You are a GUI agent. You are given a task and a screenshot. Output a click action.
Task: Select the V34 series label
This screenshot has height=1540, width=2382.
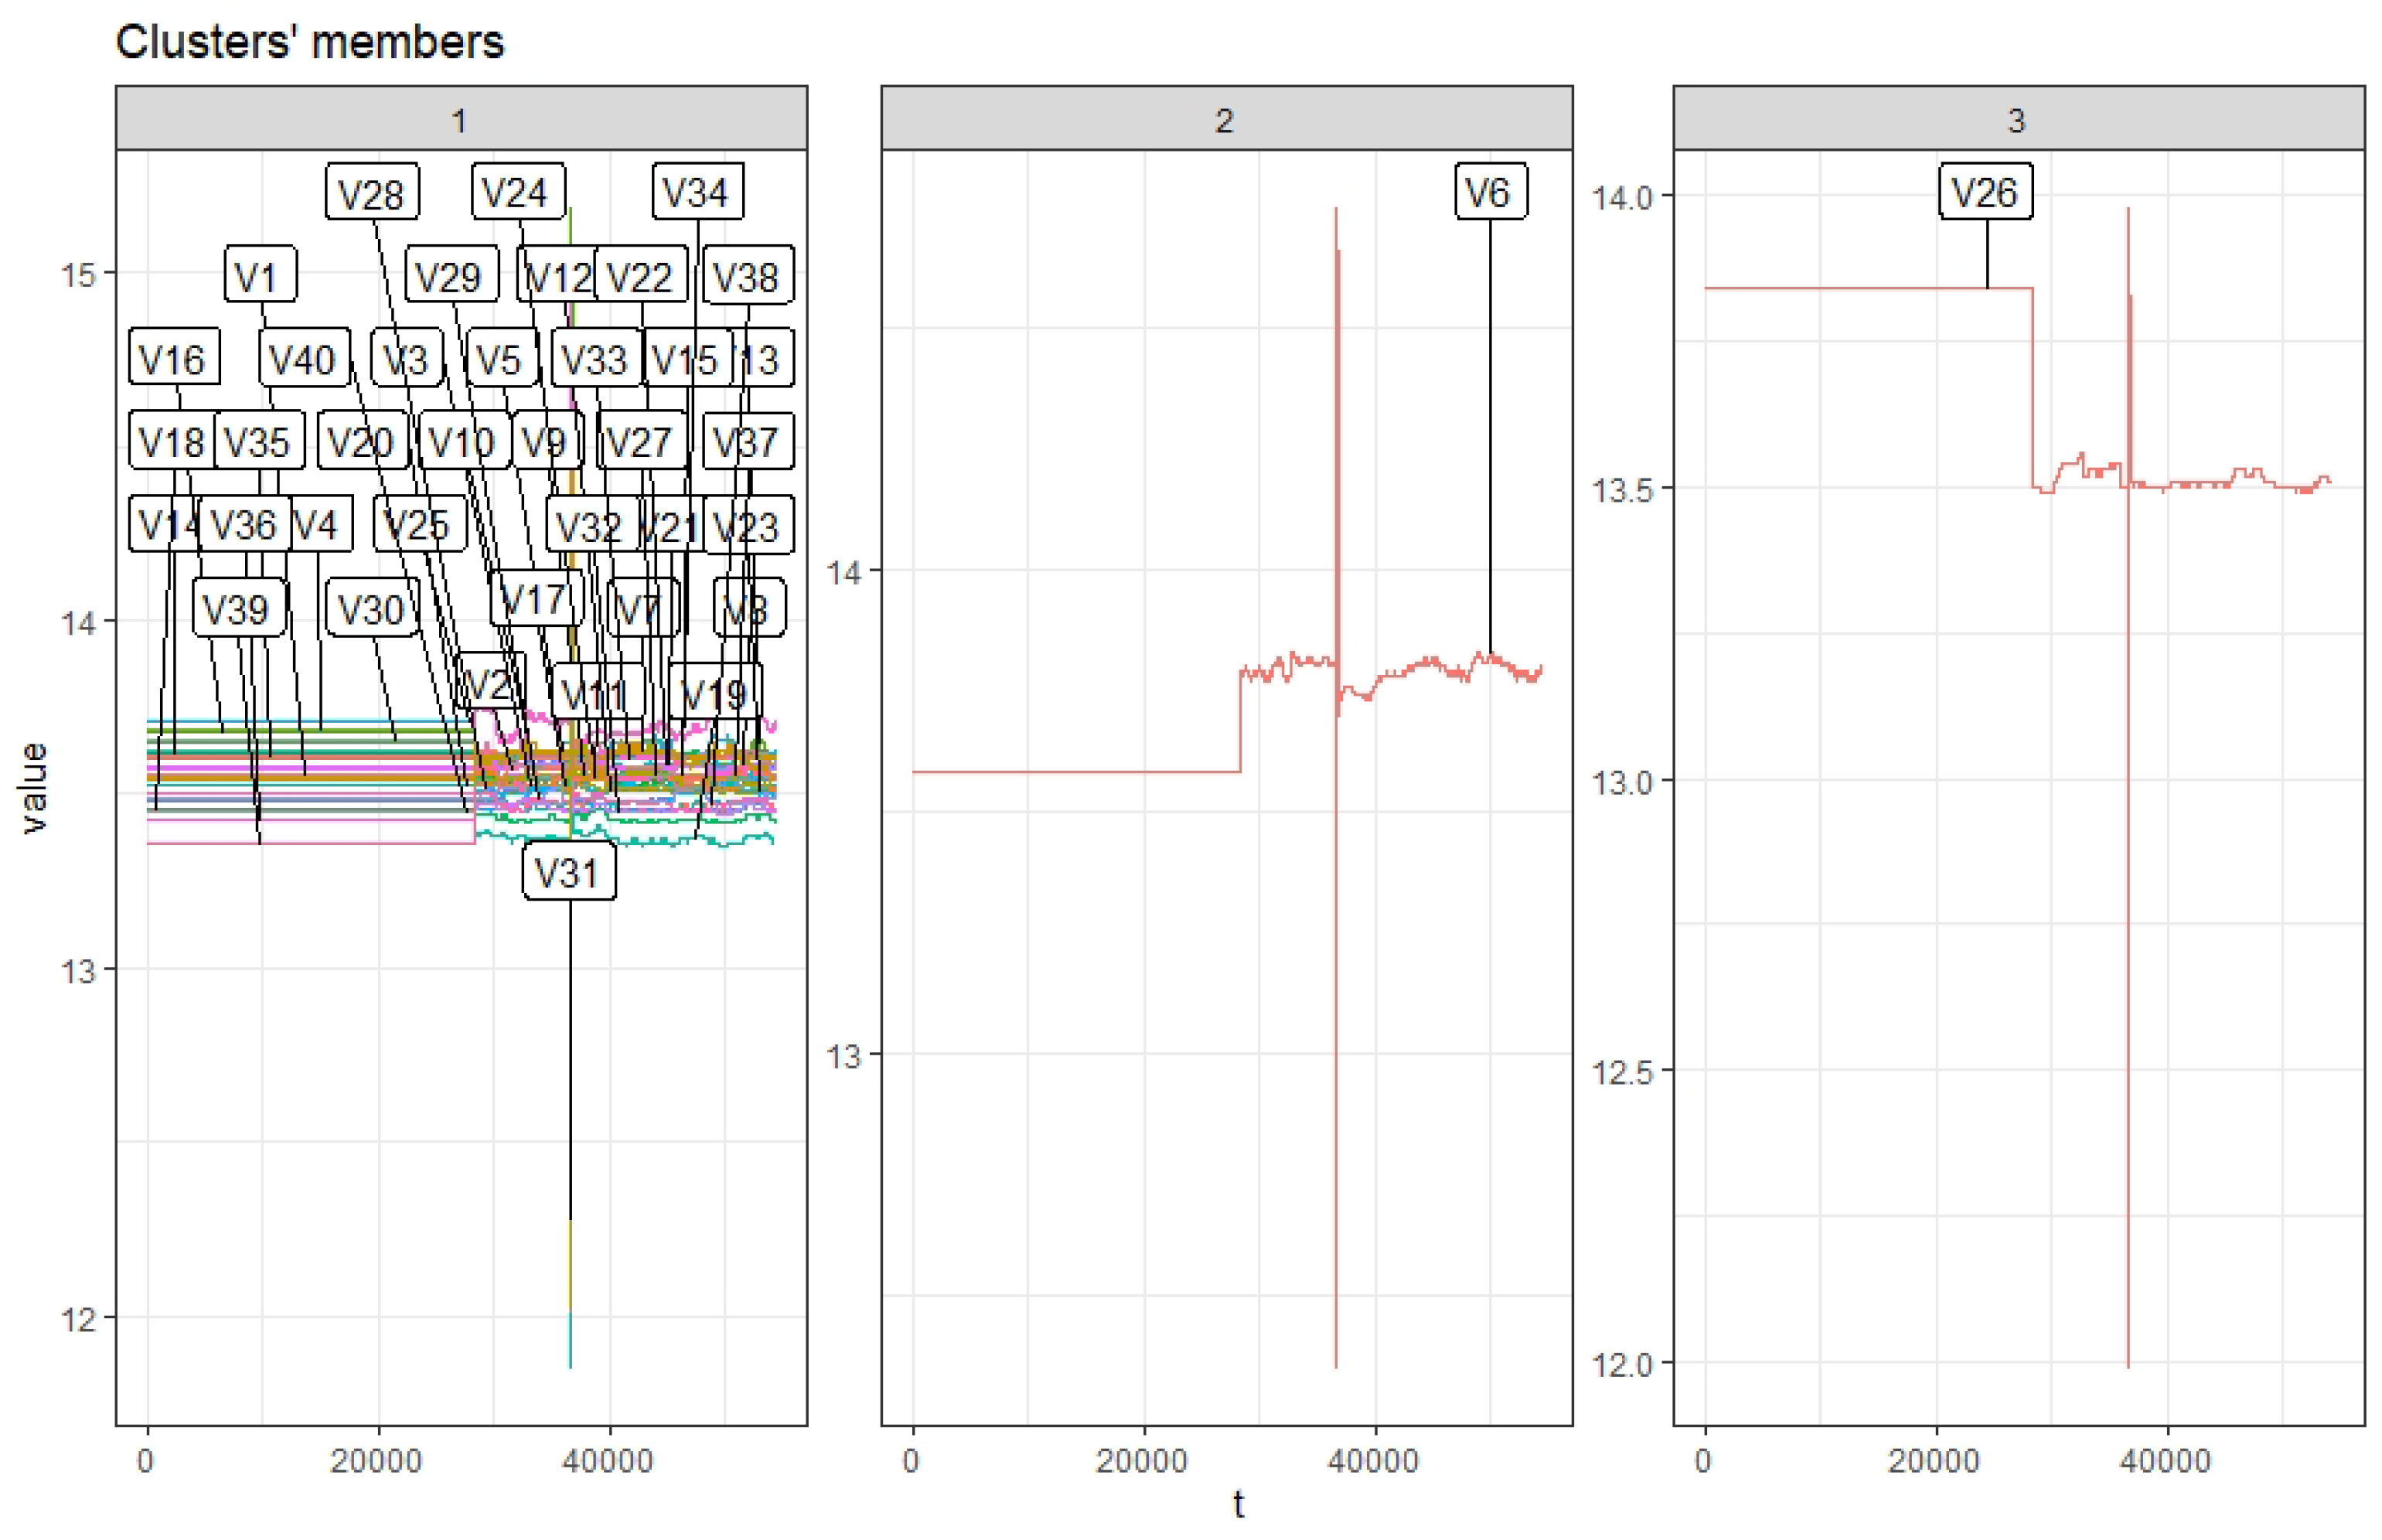[x=697, y=191]
